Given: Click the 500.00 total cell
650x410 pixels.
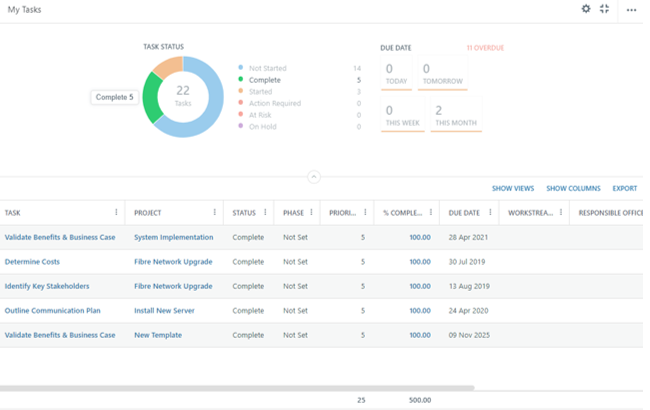Looking at the screenshot, I should pyautogui.click(x=420, y=400).
